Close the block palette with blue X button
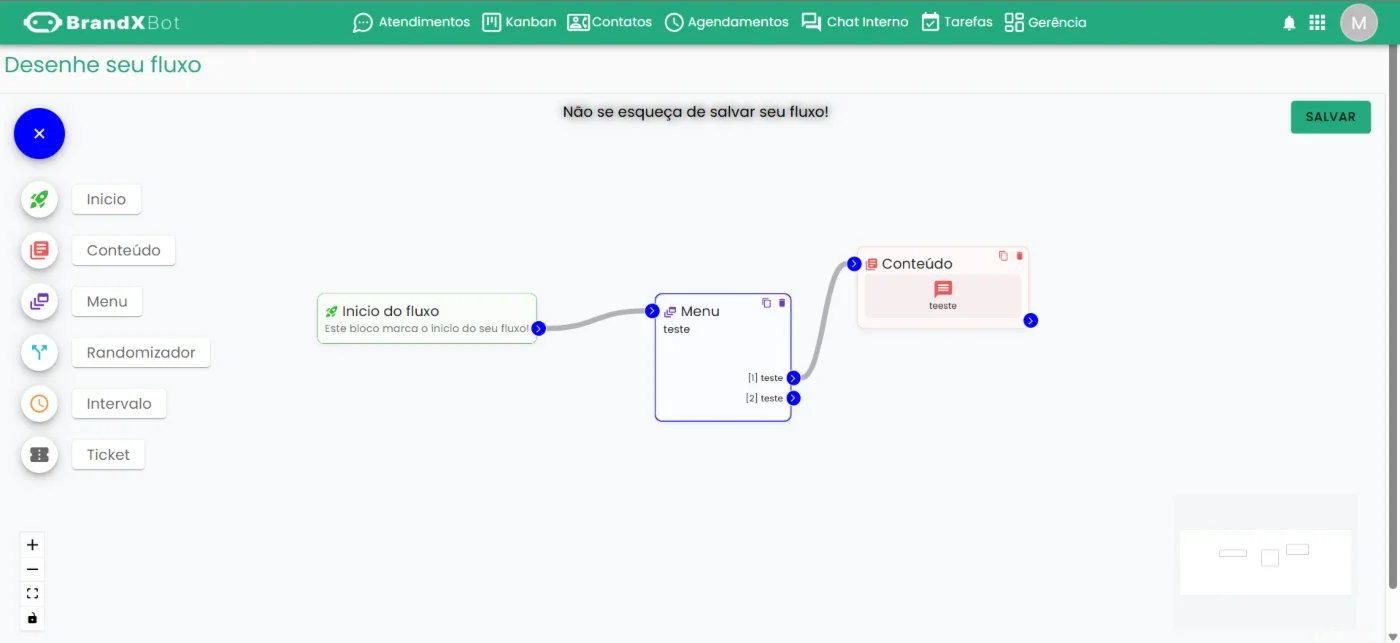1400x643 pixels. (39, 133)
